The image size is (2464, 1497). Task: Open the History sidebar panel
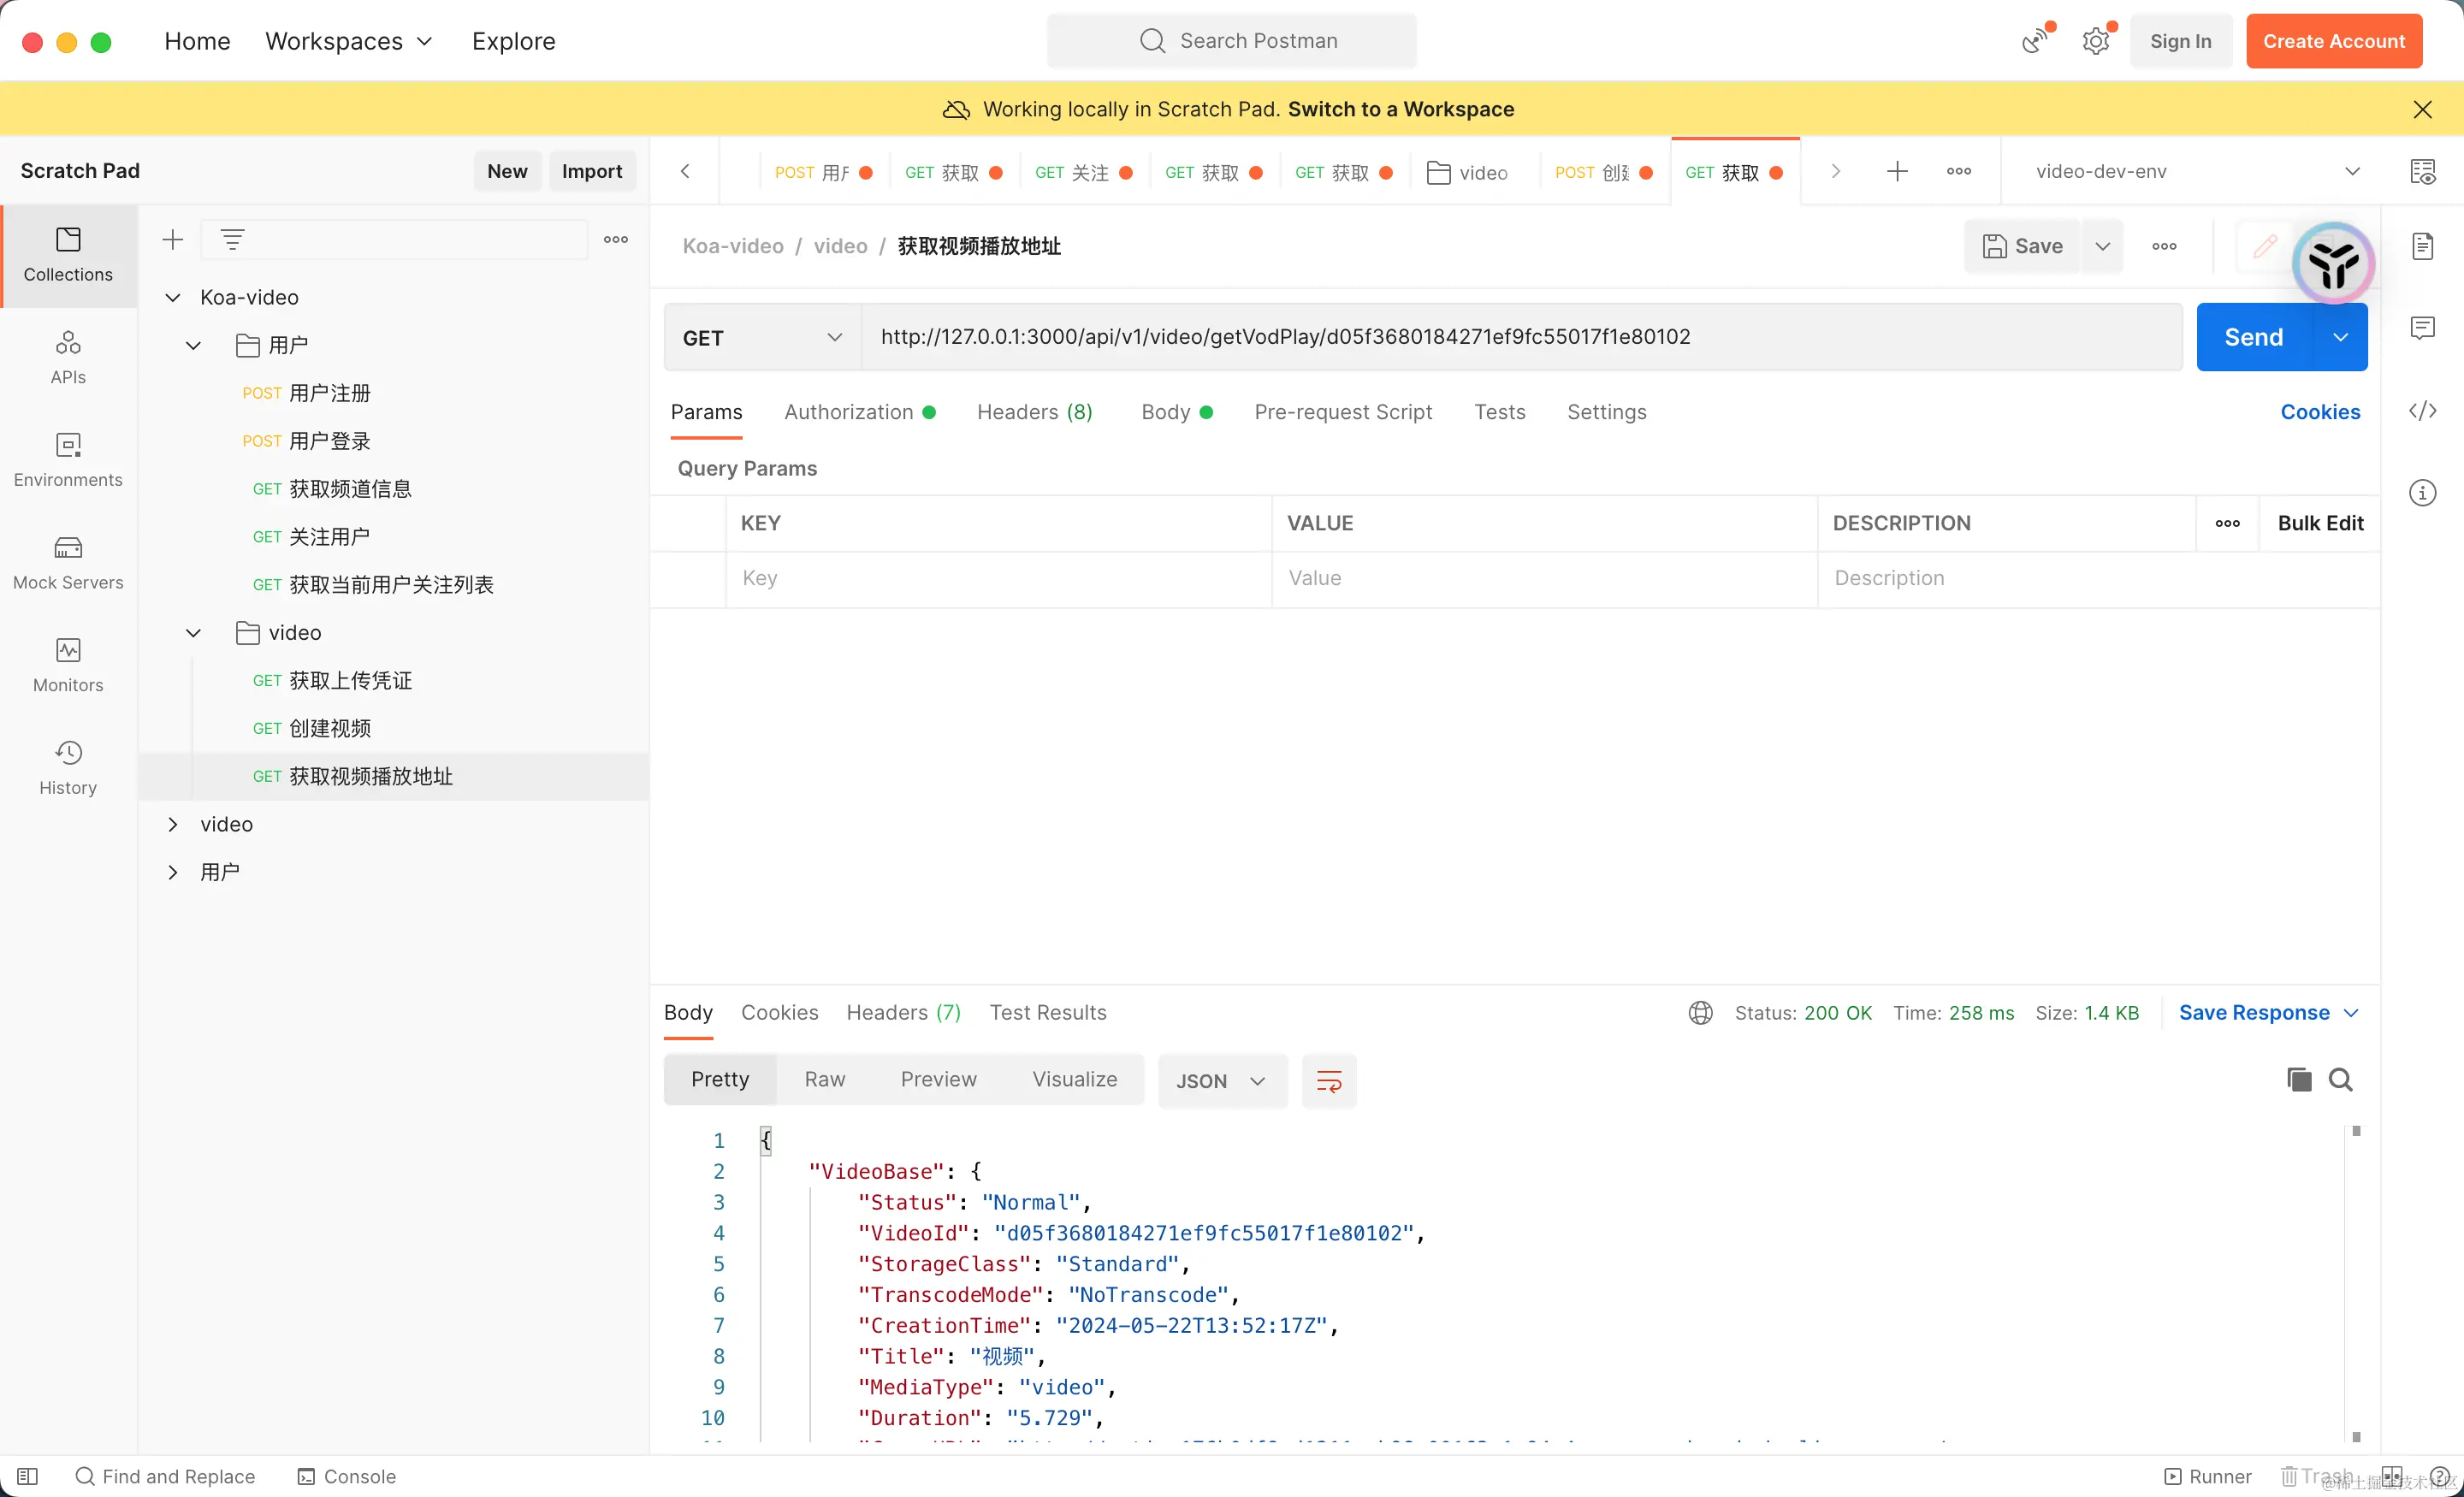(68, 767)
